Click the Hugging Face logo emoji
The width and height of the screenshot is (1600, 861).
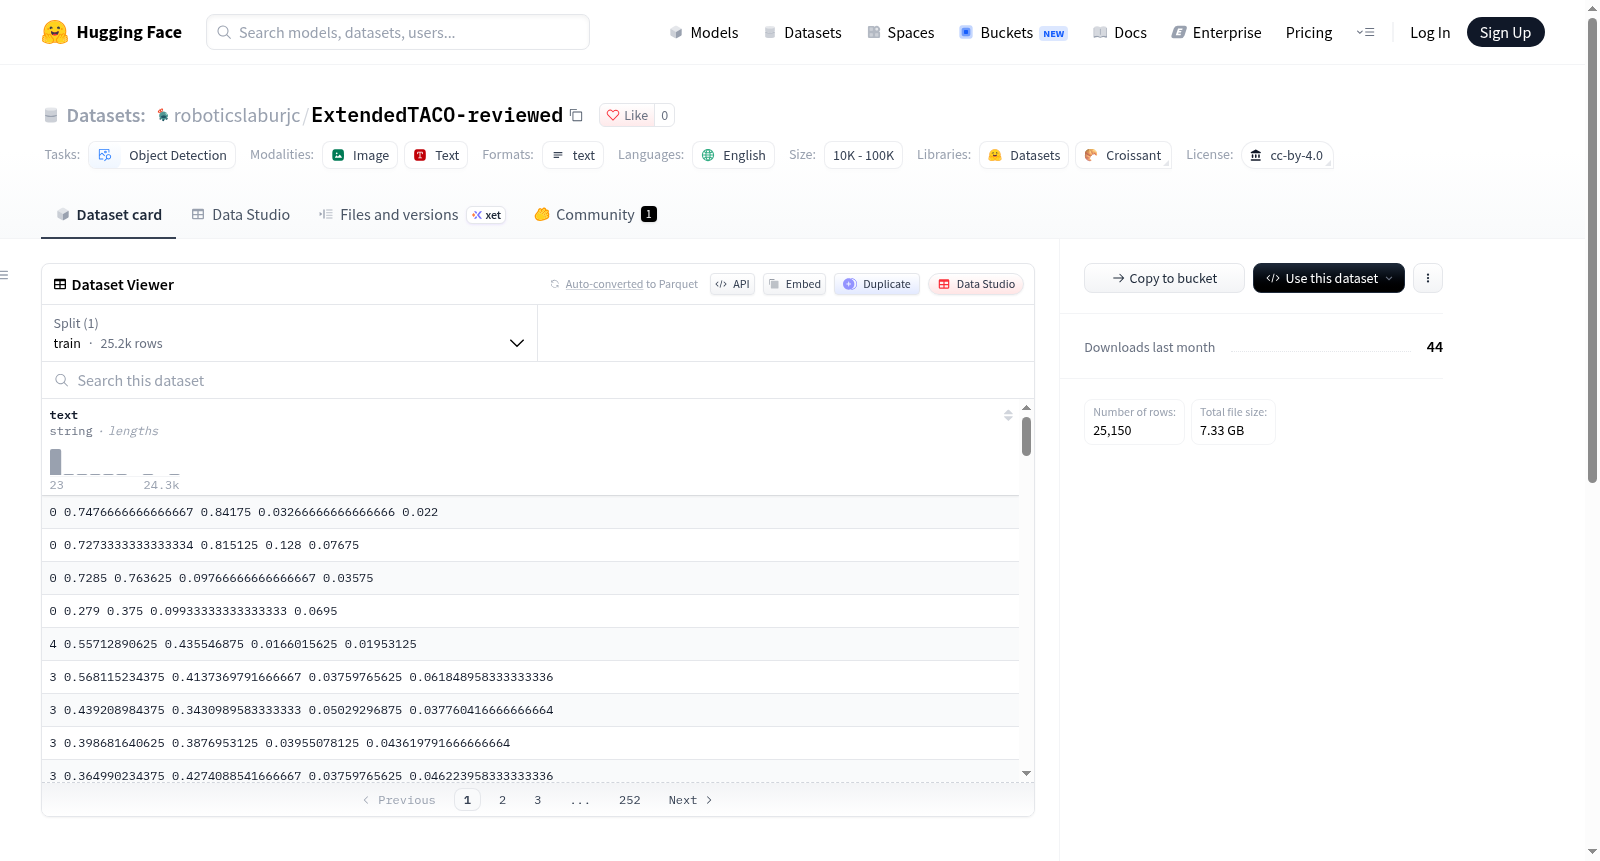(54, 32)
